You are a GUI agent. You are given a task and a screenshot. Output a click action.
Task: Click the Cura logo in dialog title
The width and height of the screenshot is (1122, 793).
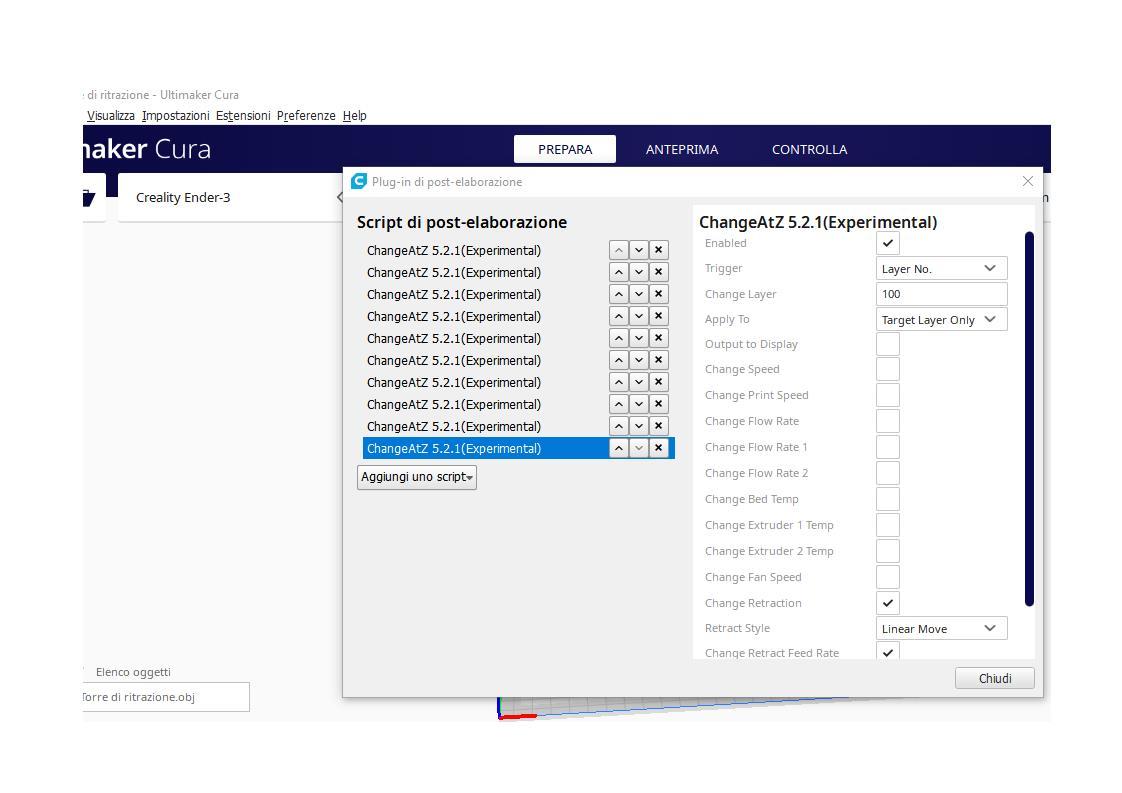[x=359, y=181]
